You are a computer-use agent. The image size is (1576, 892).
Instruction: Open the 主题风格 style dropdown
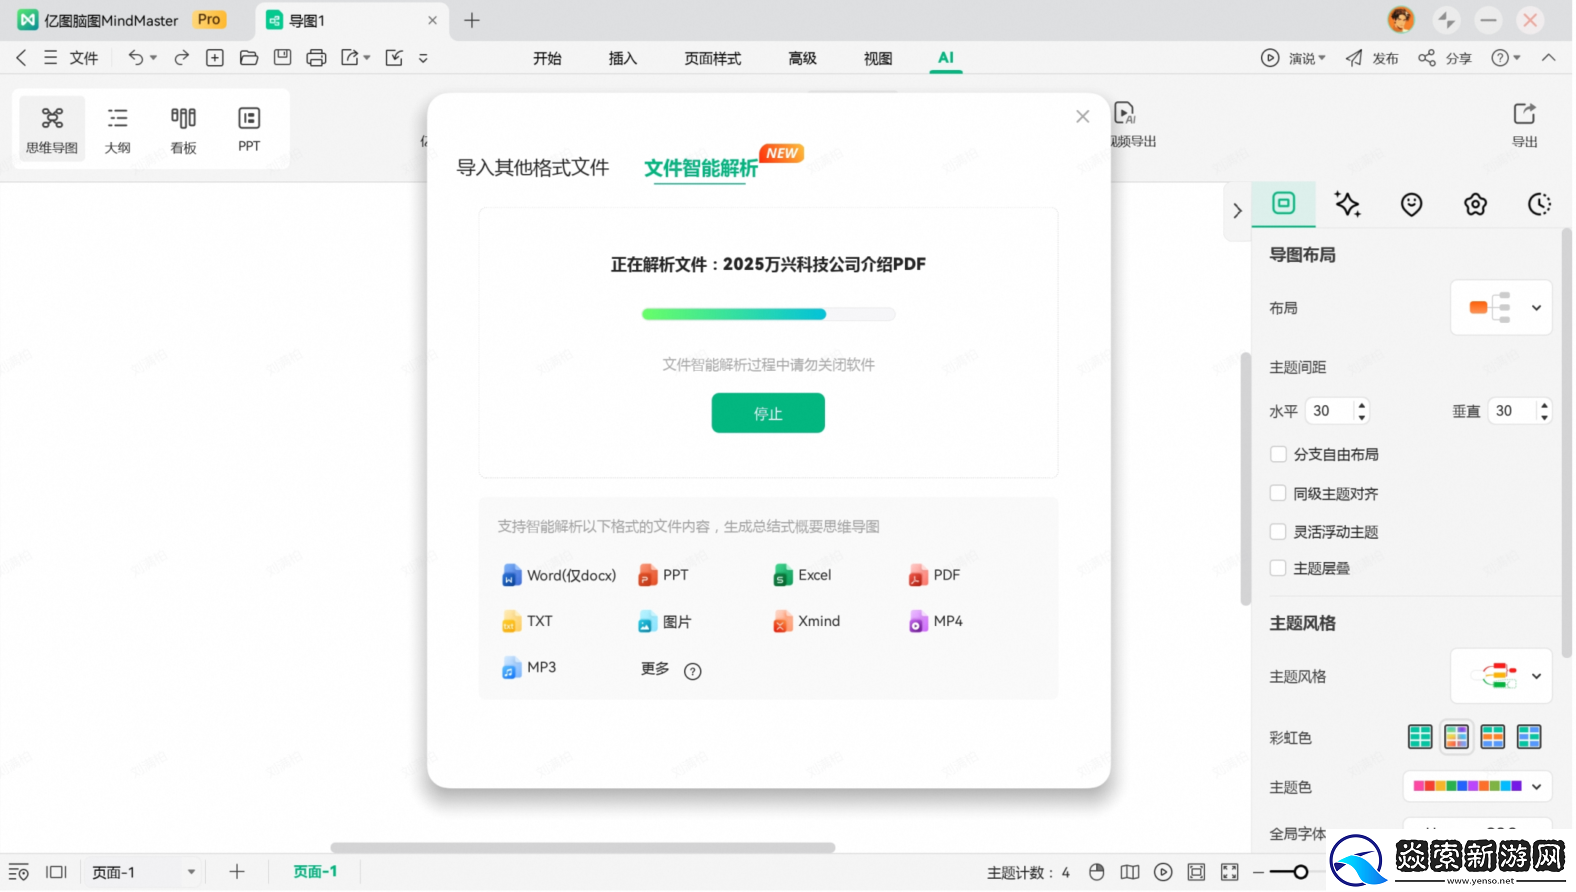pyautogui.click(x=1501, y=676)
